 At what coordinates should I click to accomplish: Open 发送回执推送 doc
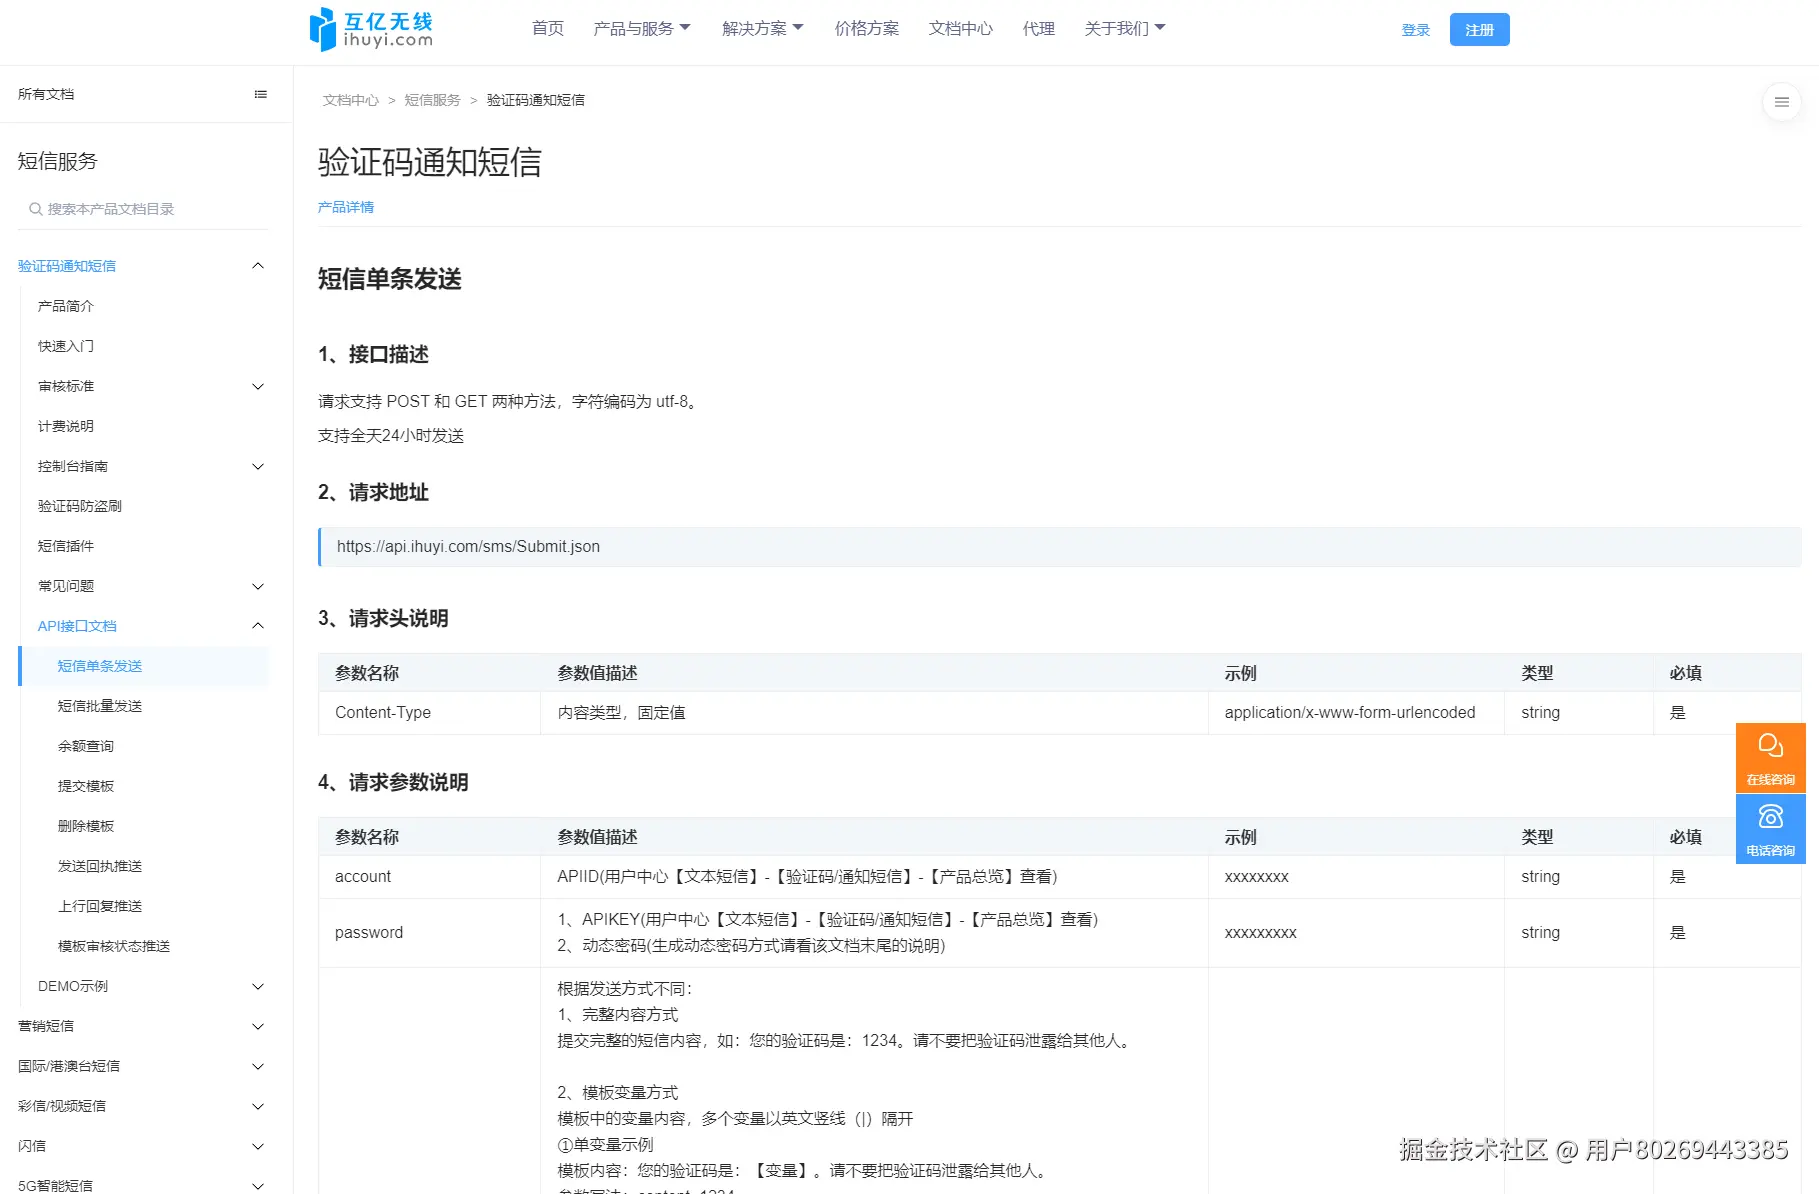(100, 866)
